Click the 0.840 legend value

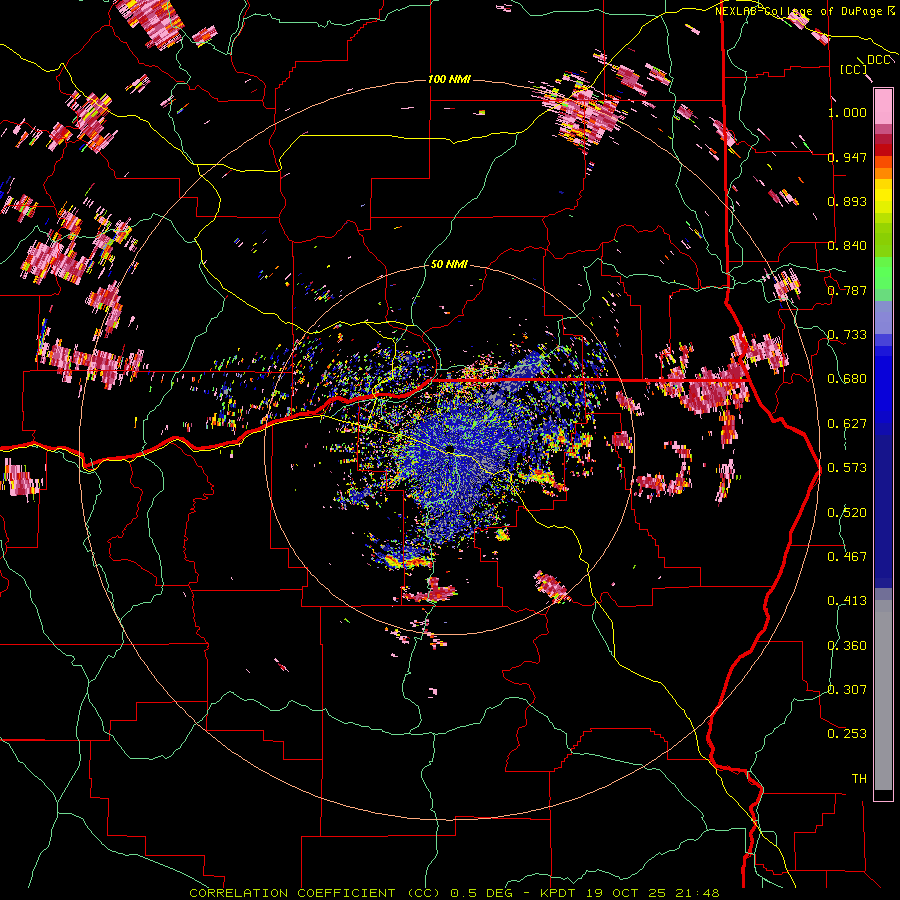847,246
